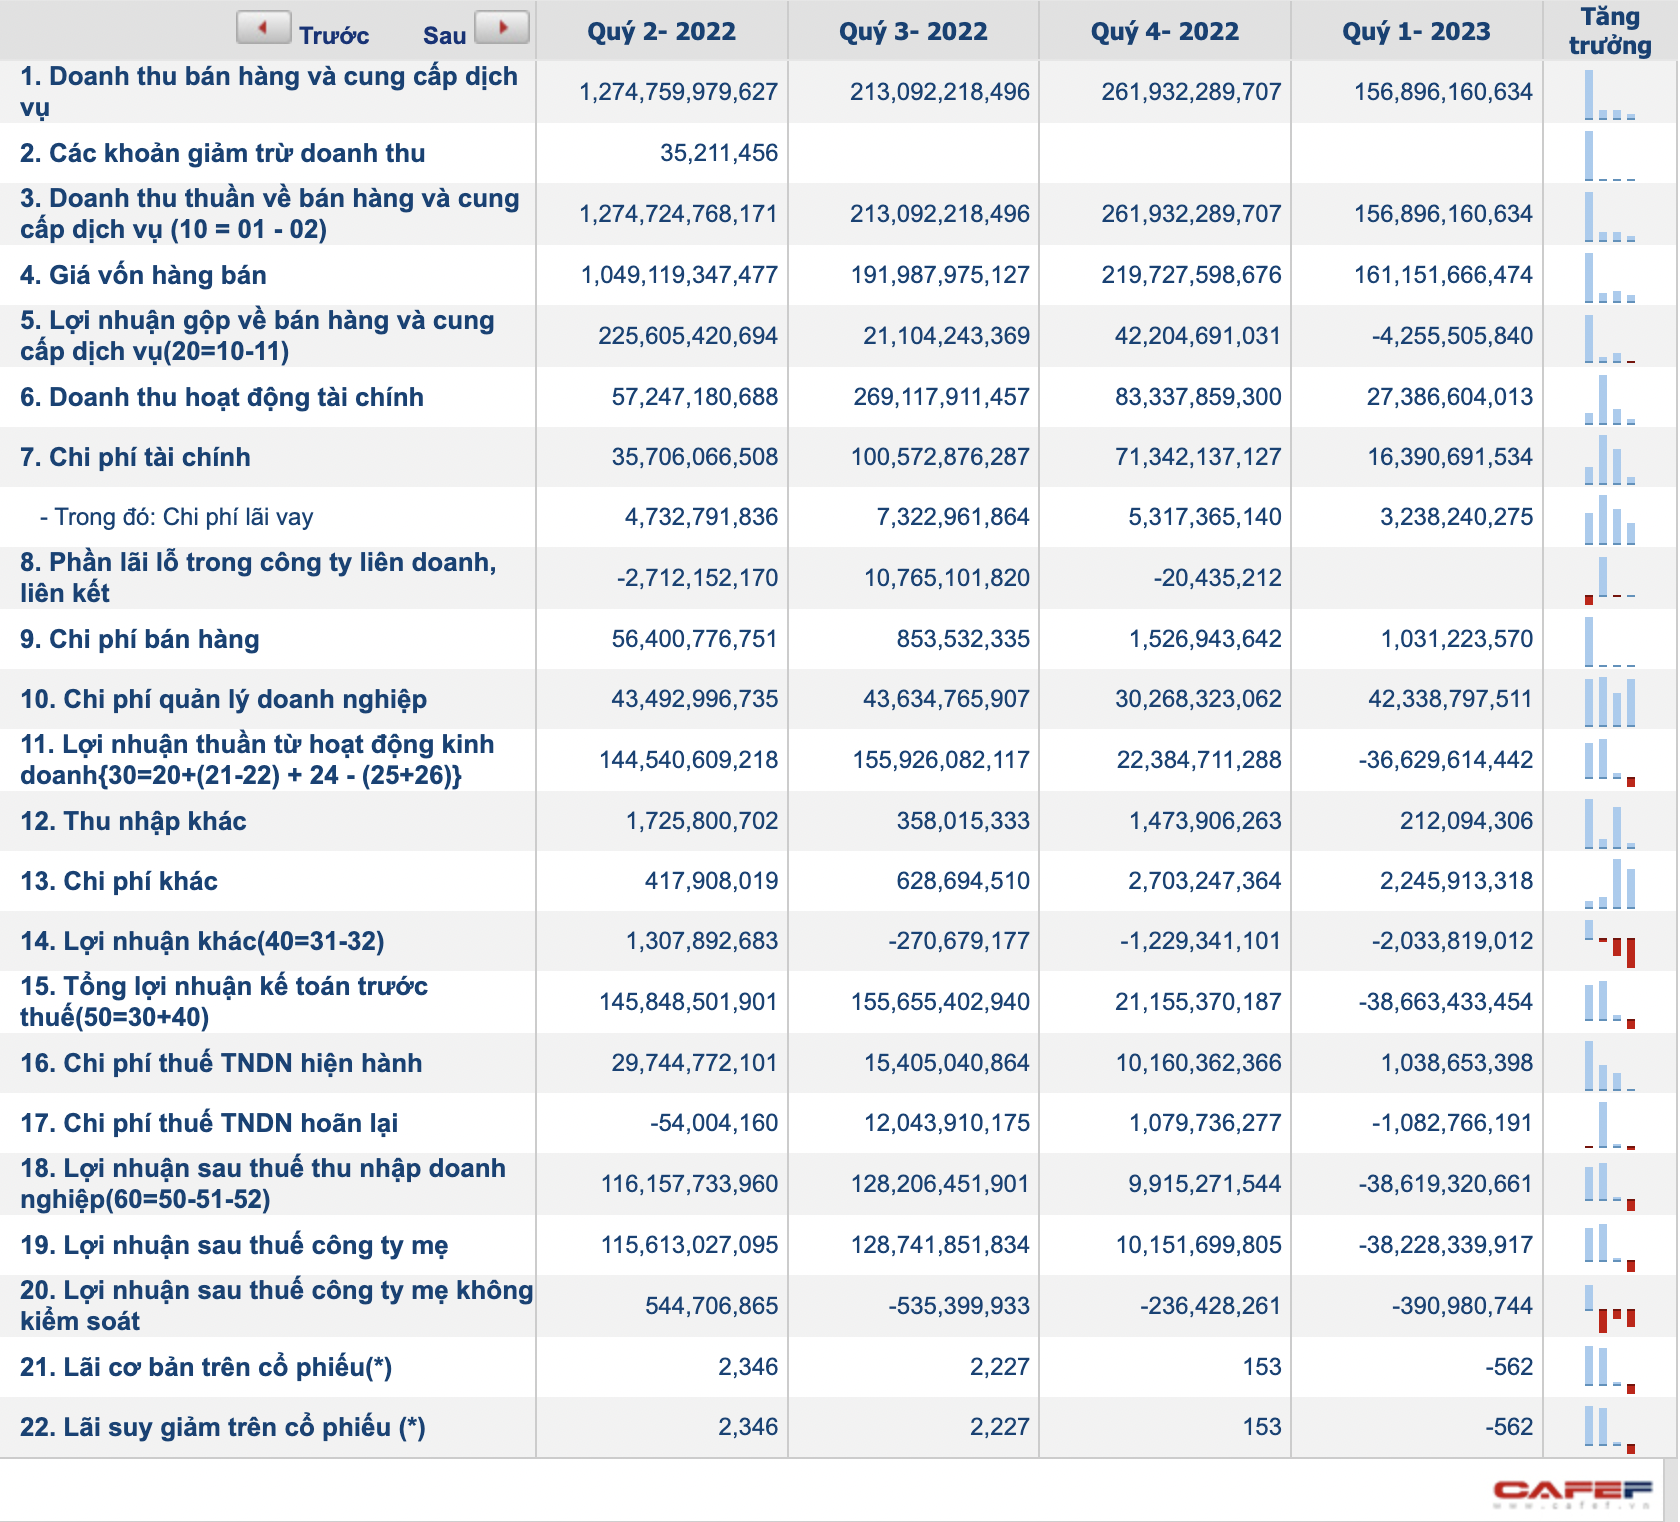
Task: Select the Quý 3- 2022 column header
Action: pos(913,31)
